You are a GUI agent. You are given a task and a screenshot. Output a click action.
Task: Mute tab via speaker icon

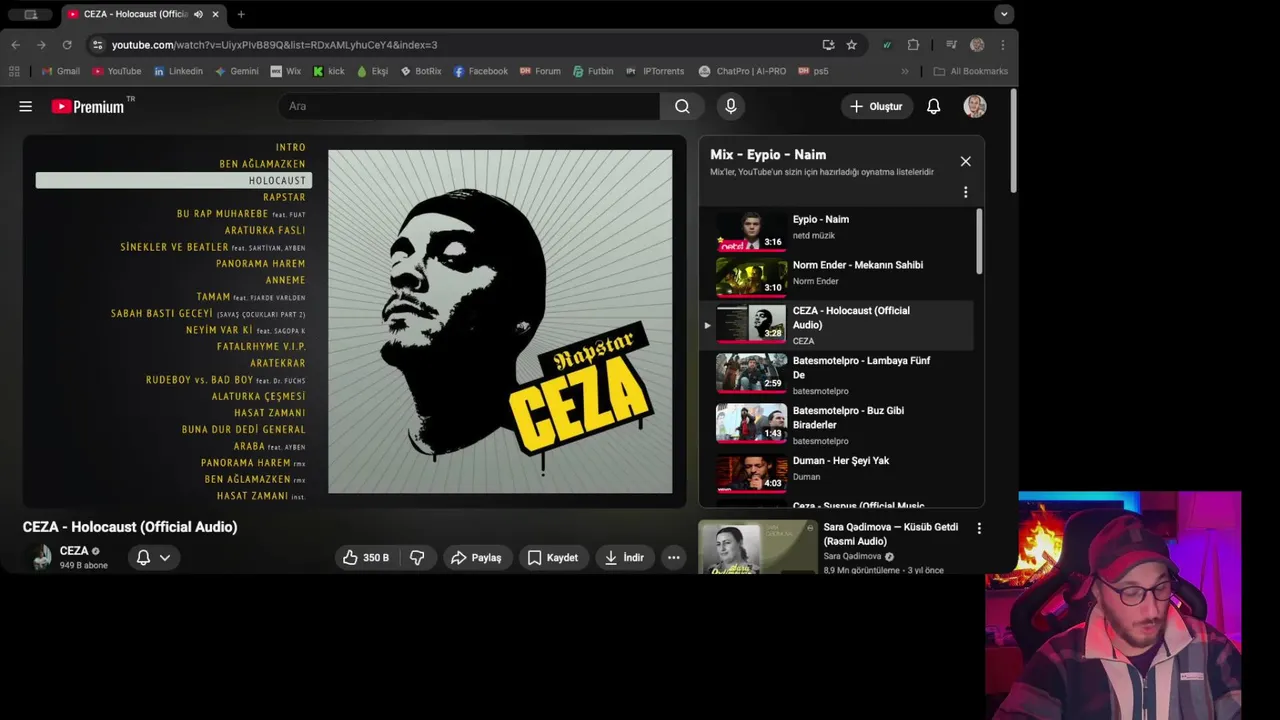[198, 14]
